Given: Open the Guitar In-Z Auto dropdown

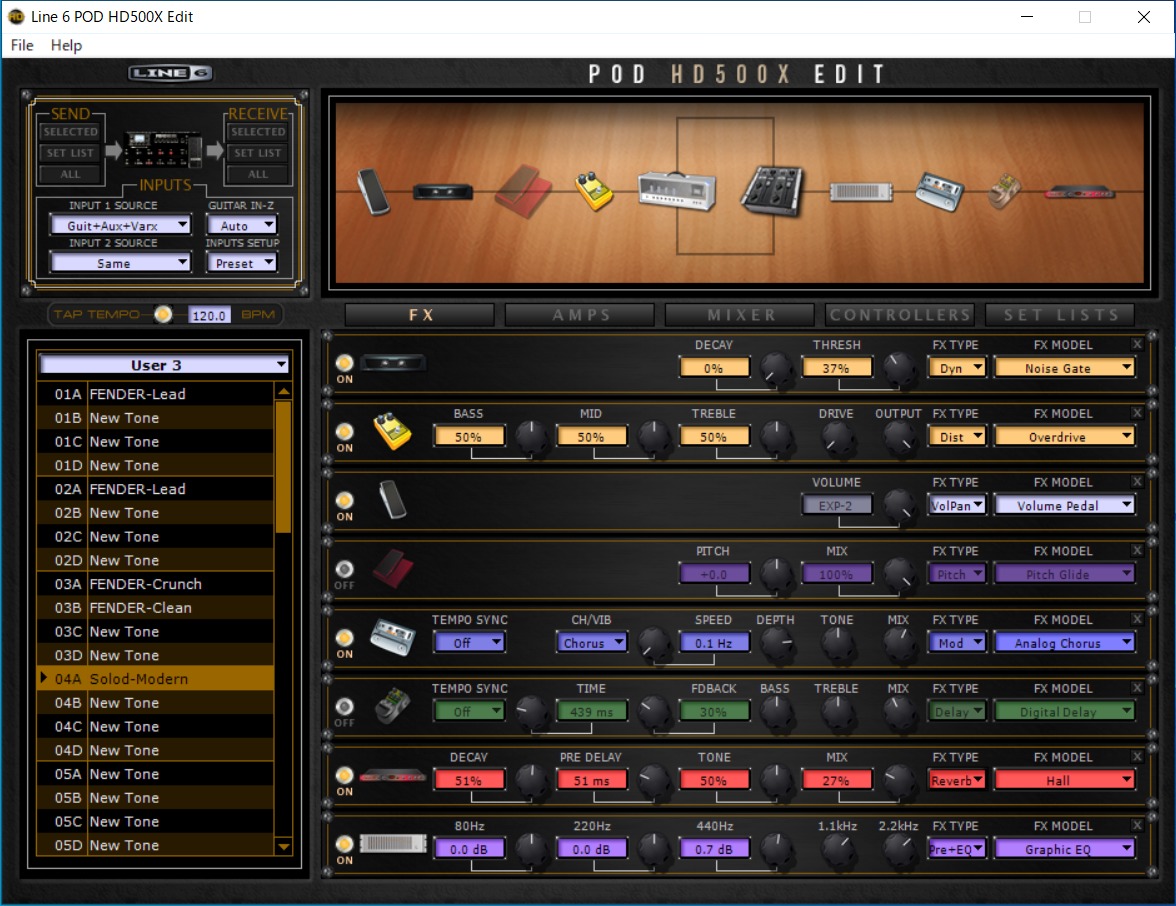Looking at the screenshot, I should 242,225.
